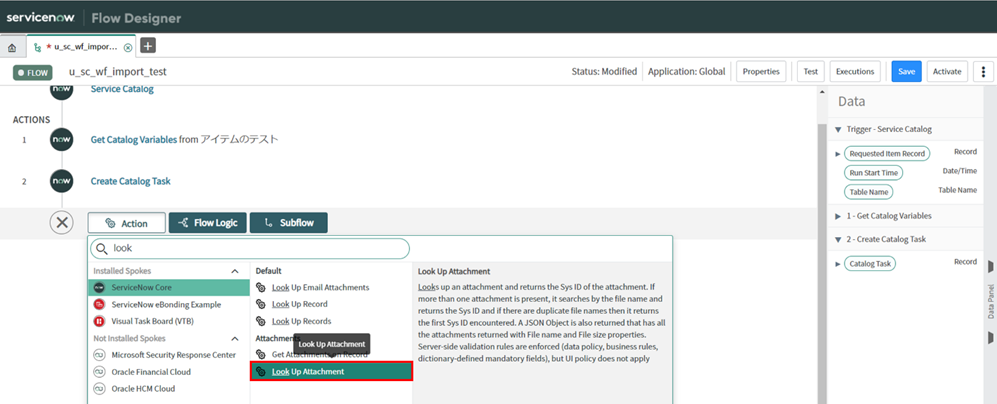997x404 pixels.
Task: Open Get Catalog Variables action
Action: [134, 140]
